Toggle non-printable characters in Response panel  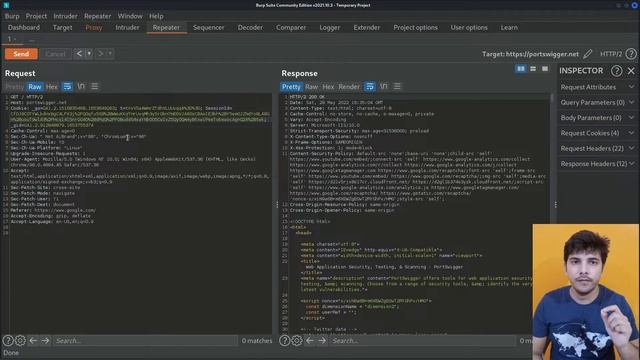click(384, 87)
